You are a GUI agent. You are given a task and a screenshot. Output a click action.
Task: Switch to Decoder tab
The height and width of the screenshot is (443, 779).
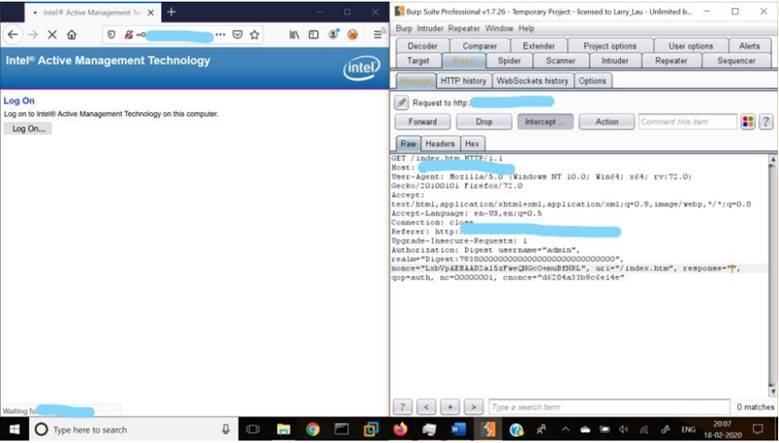[422, 46]
